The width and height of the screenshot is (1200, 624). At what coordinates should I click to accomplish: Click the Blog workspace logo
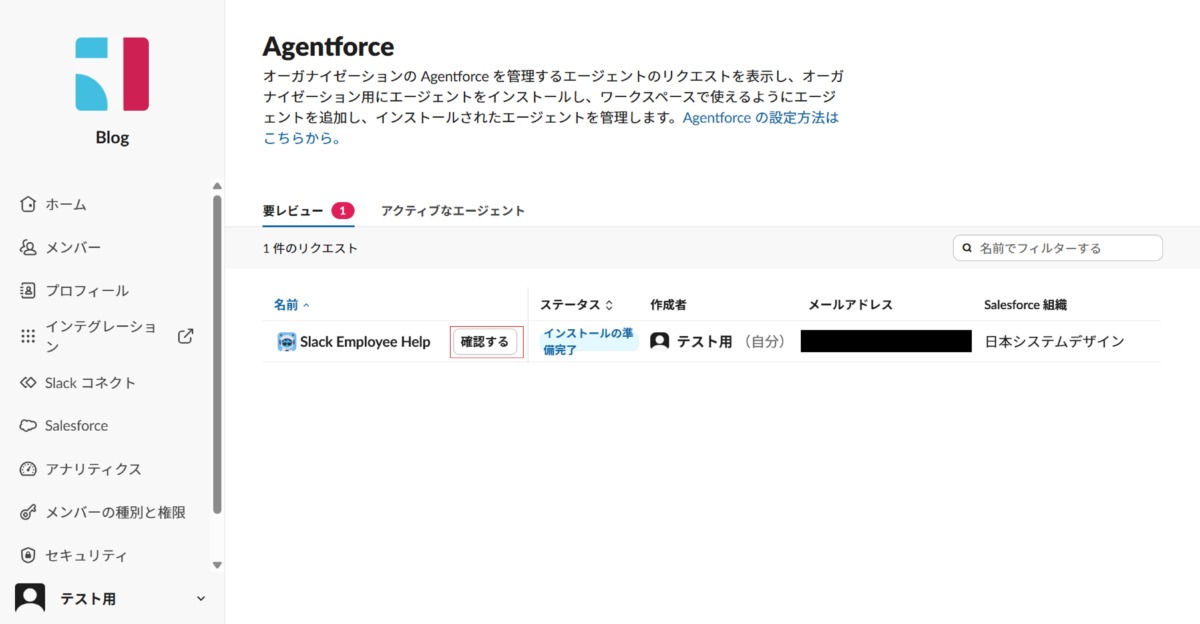point(112,74)
